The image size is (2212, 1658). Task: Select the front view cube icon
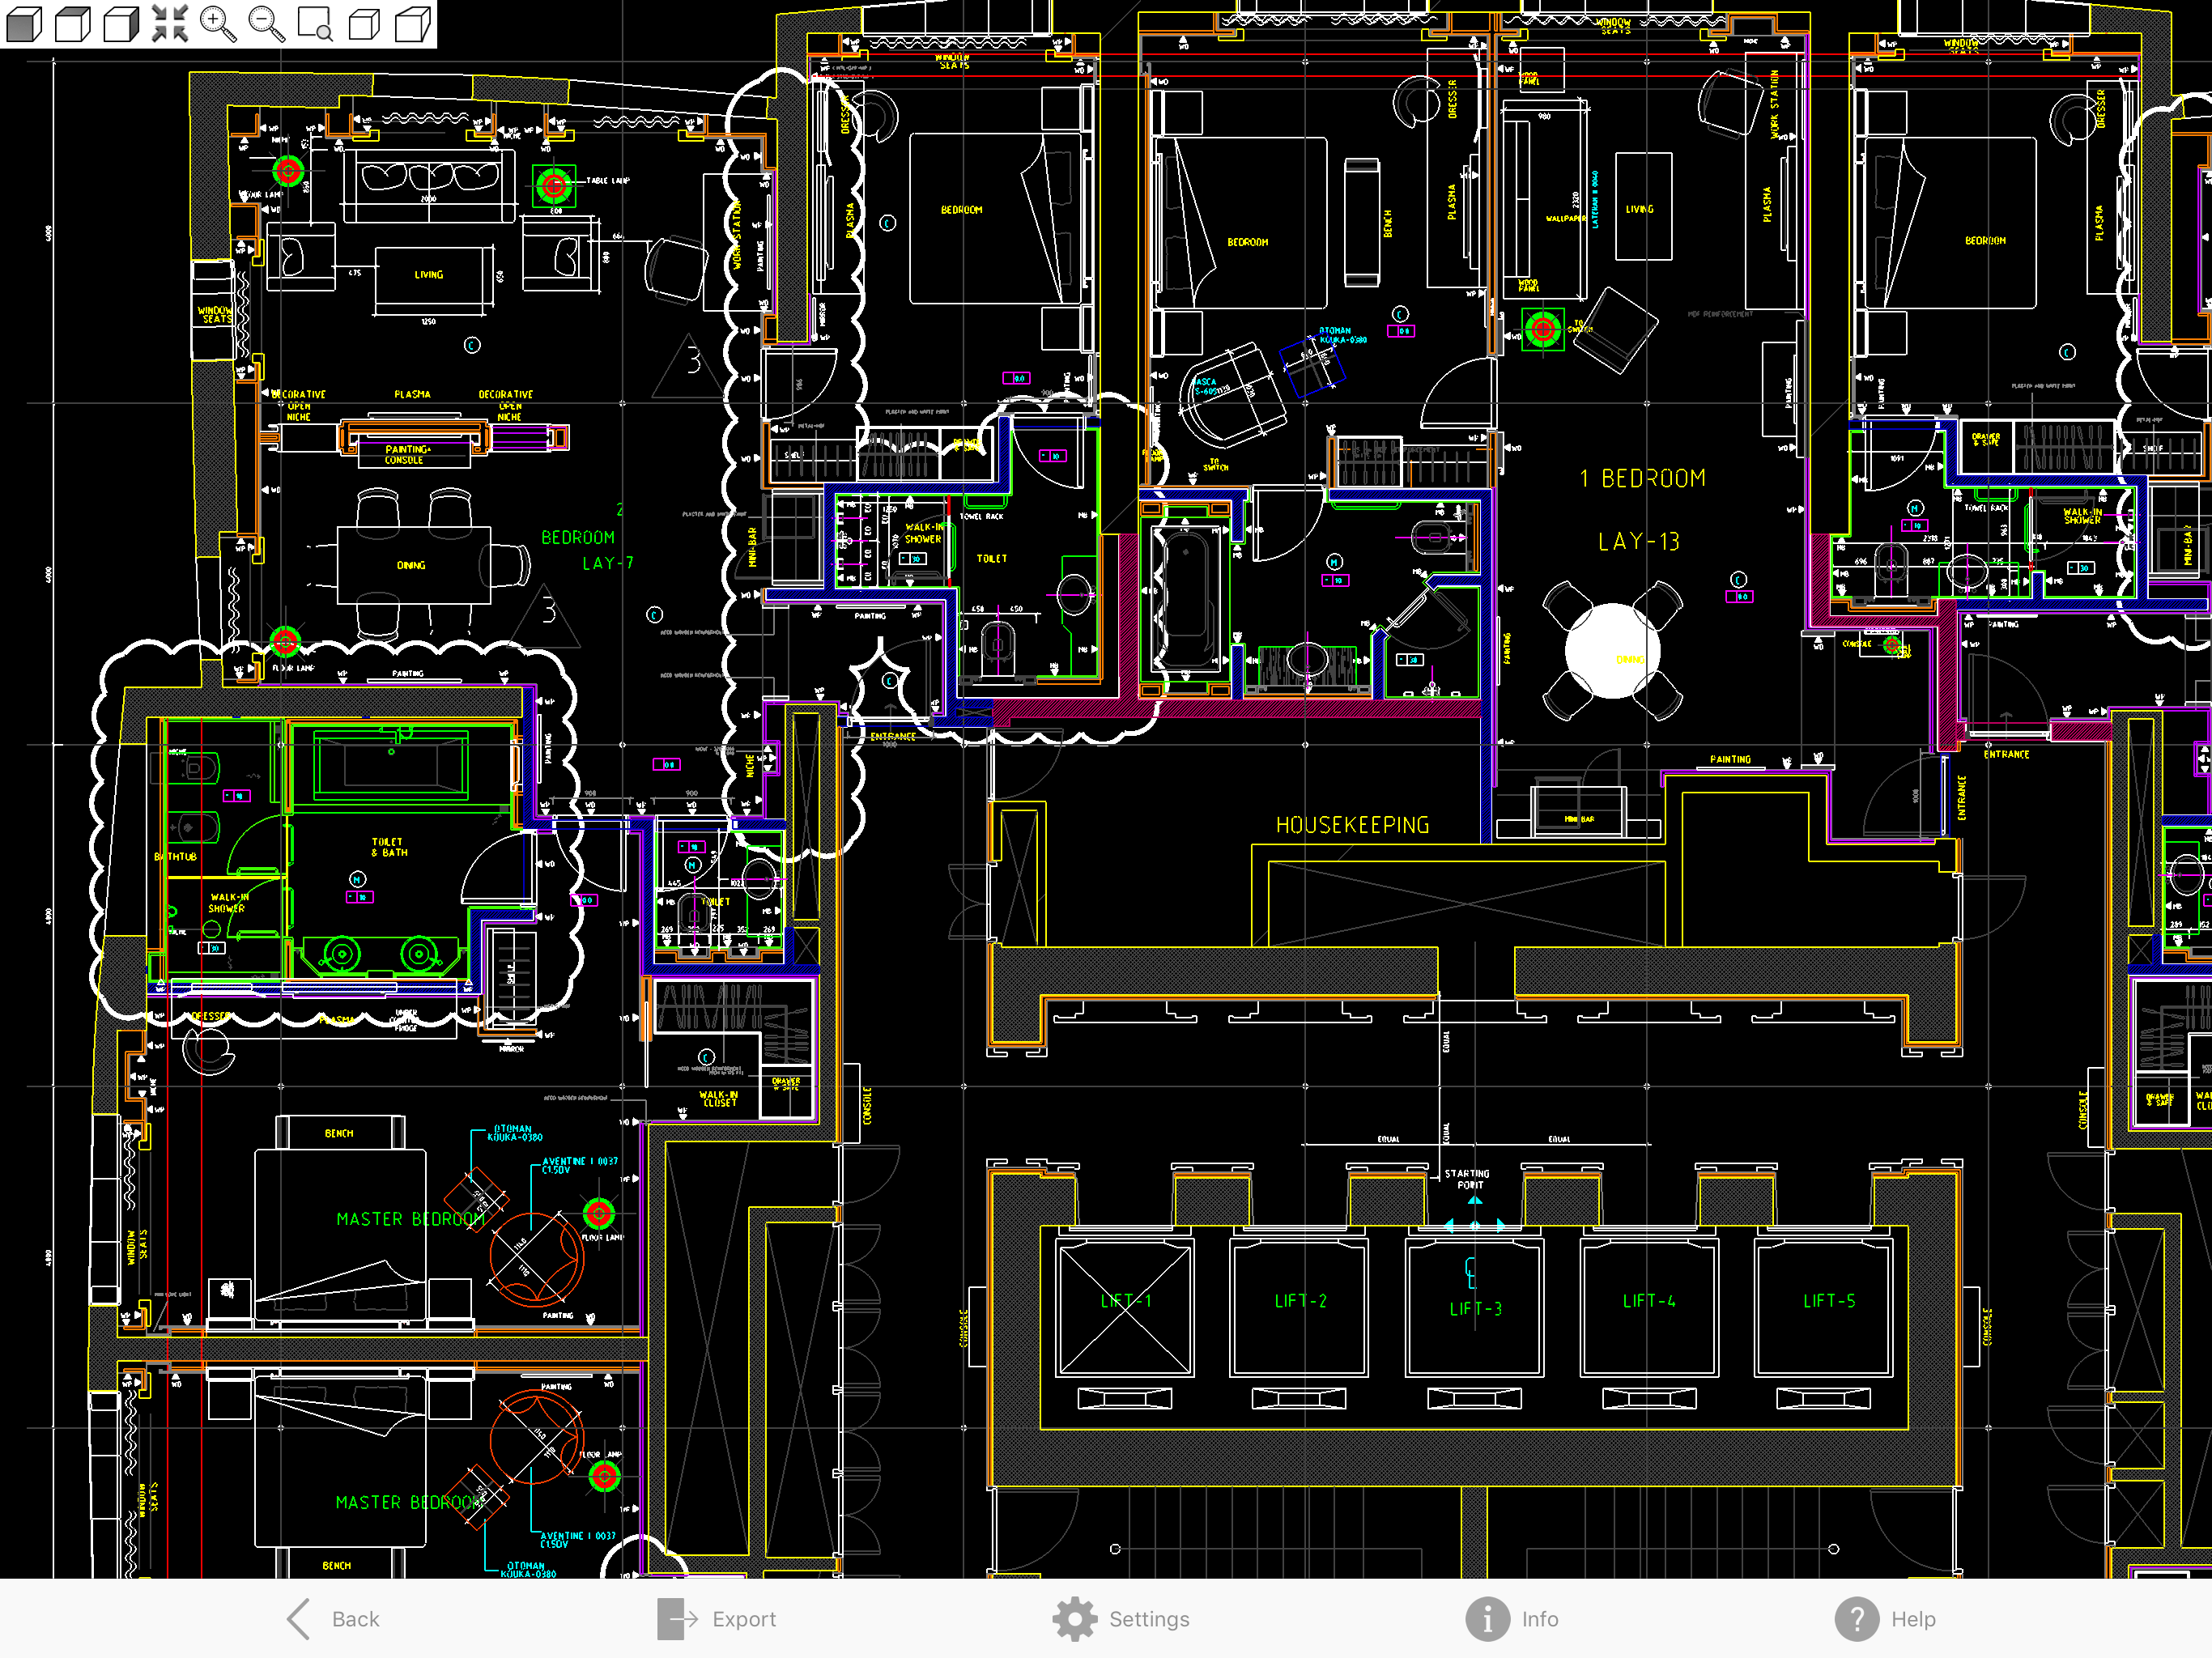pos(24,23)
